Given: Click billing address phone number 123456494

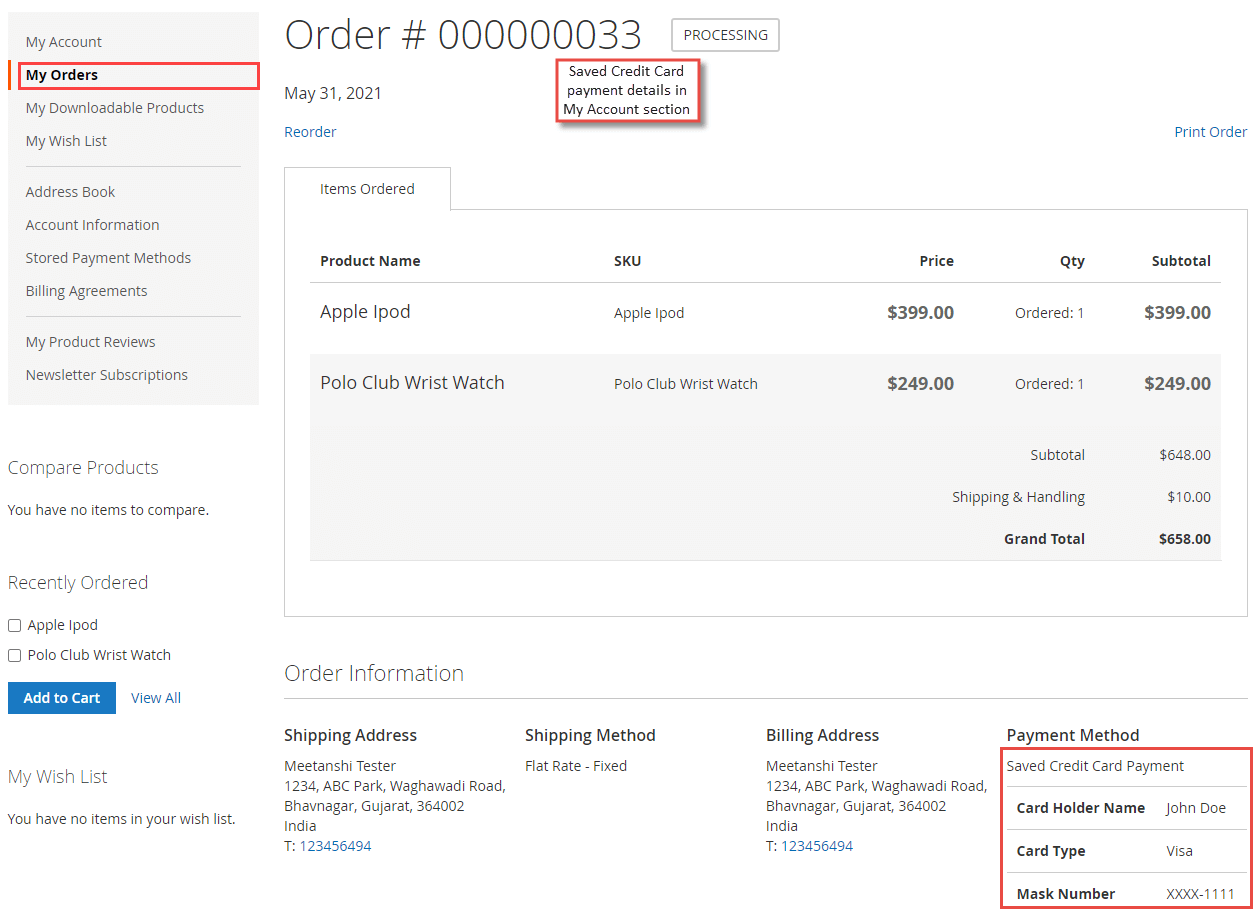Looking at the screenshot, I should tap(817, 846).
